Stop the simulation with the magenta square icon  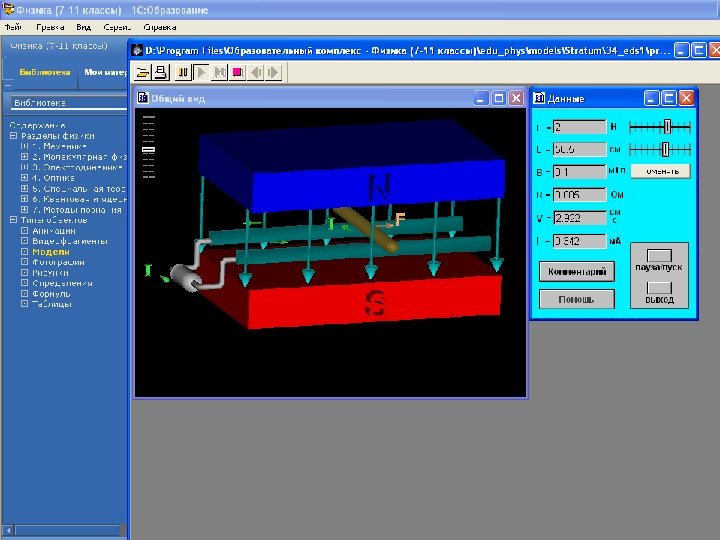coord(237,73)
